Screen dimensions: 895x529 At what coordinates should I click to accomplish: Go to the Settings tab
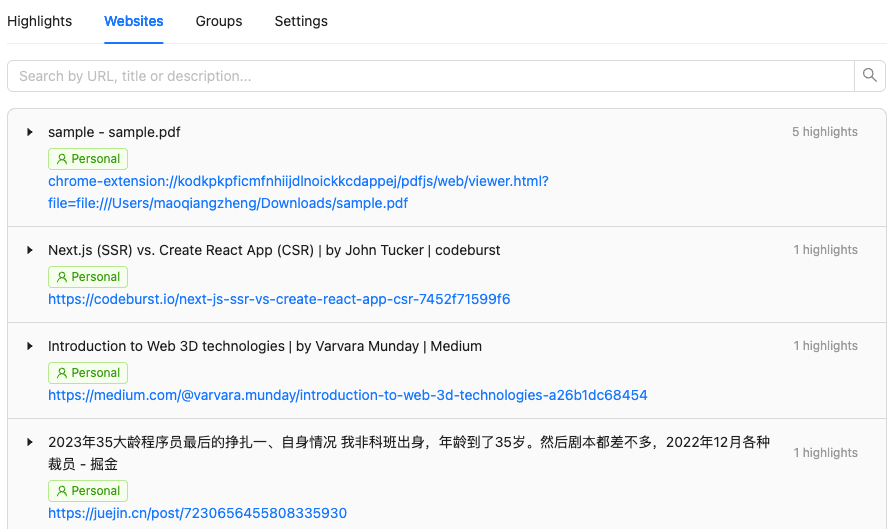(301, 21)
